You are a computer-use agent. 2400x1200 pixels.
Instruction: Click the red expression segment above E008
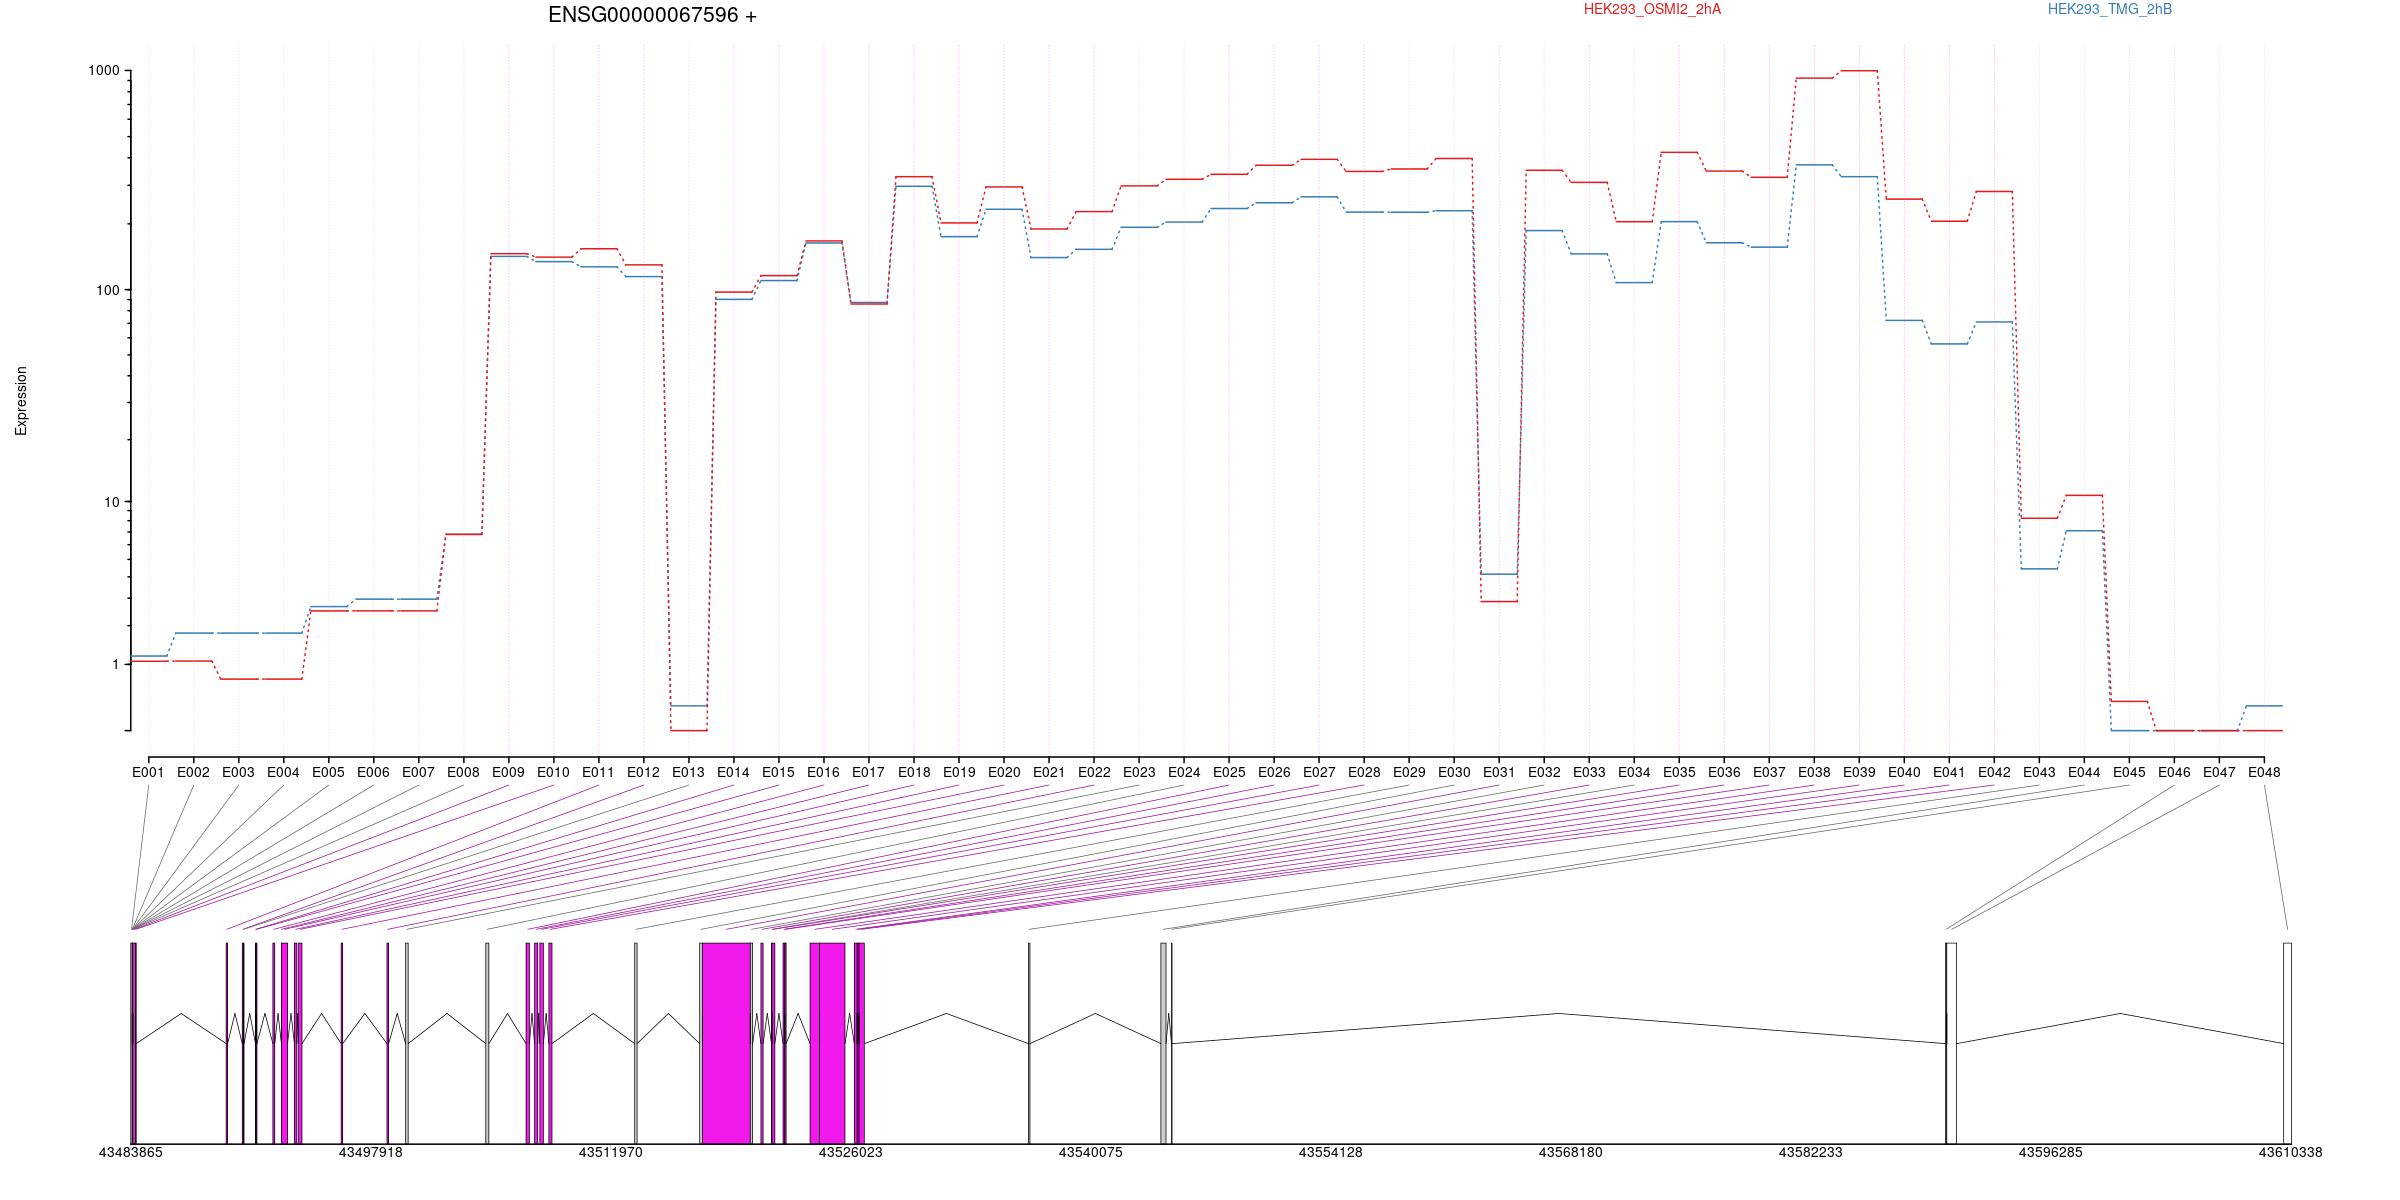463,534
